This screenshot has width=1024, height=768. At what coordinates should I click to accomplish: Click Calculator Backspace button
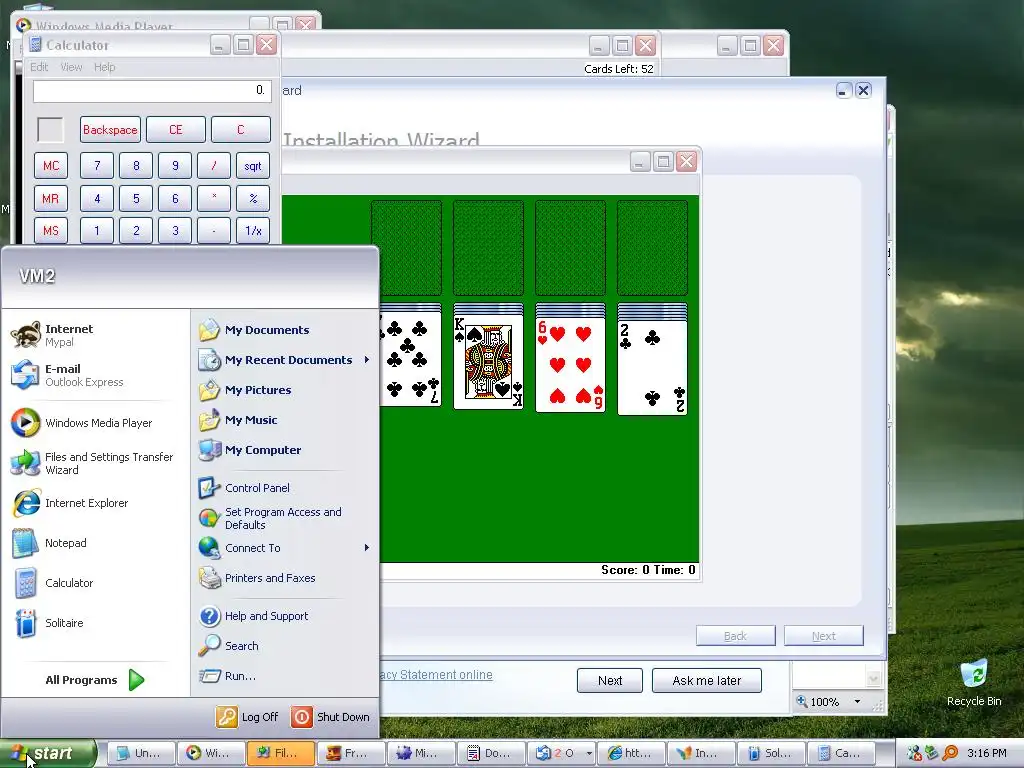point(110,129)
